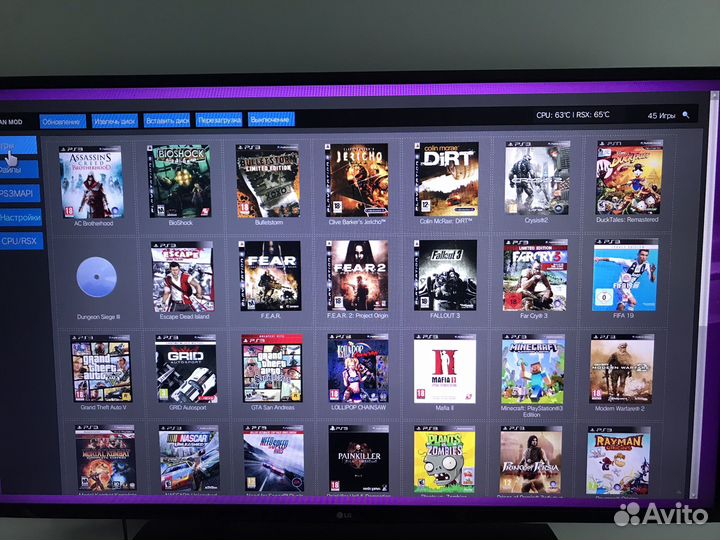The height and width of the screenshot is (540, 720).
Task: Select the Painkiller game cover
Action: 359,459
